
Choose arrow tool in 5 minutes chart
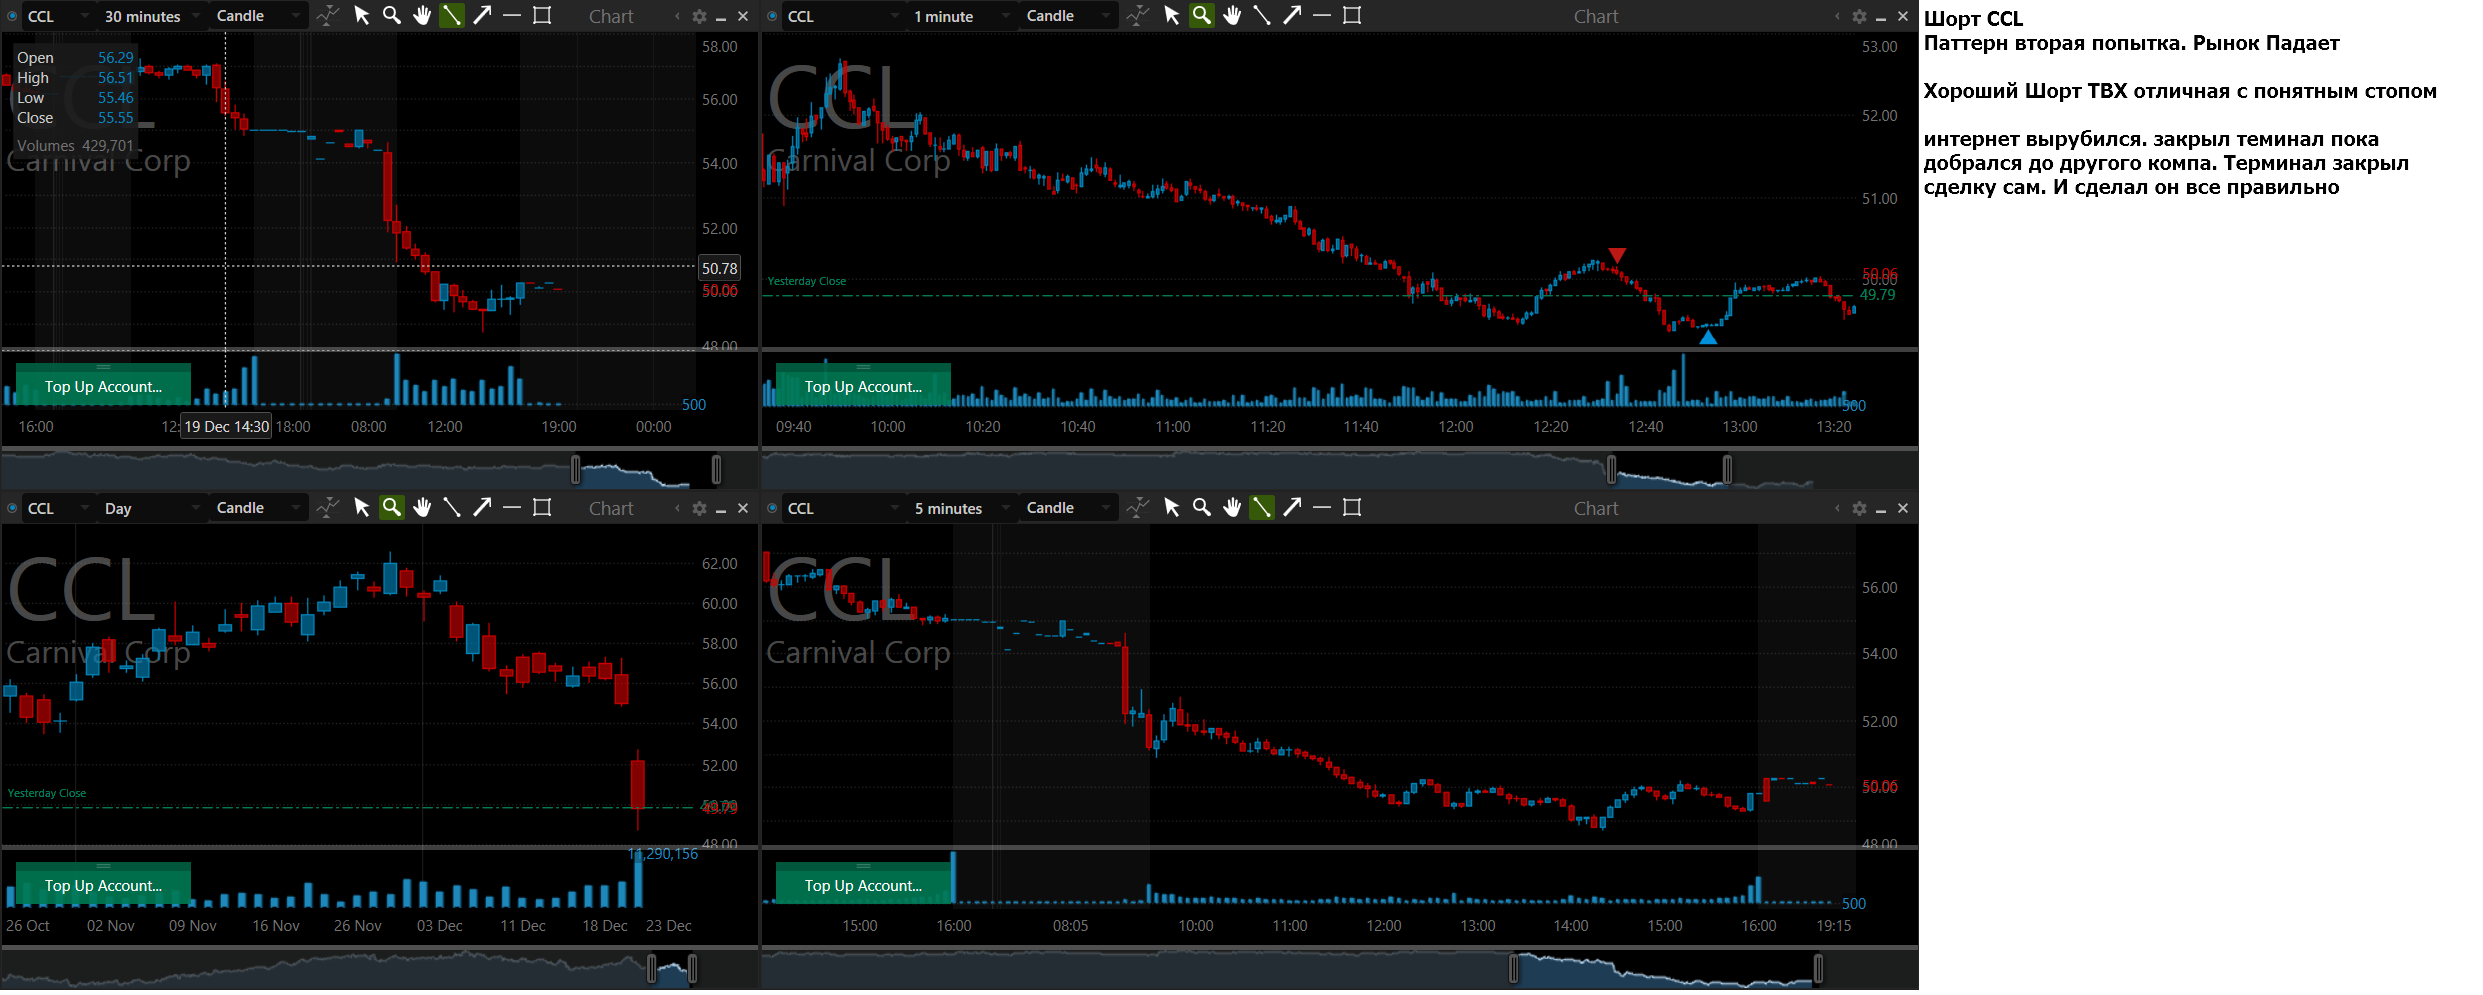(1292, 508)
